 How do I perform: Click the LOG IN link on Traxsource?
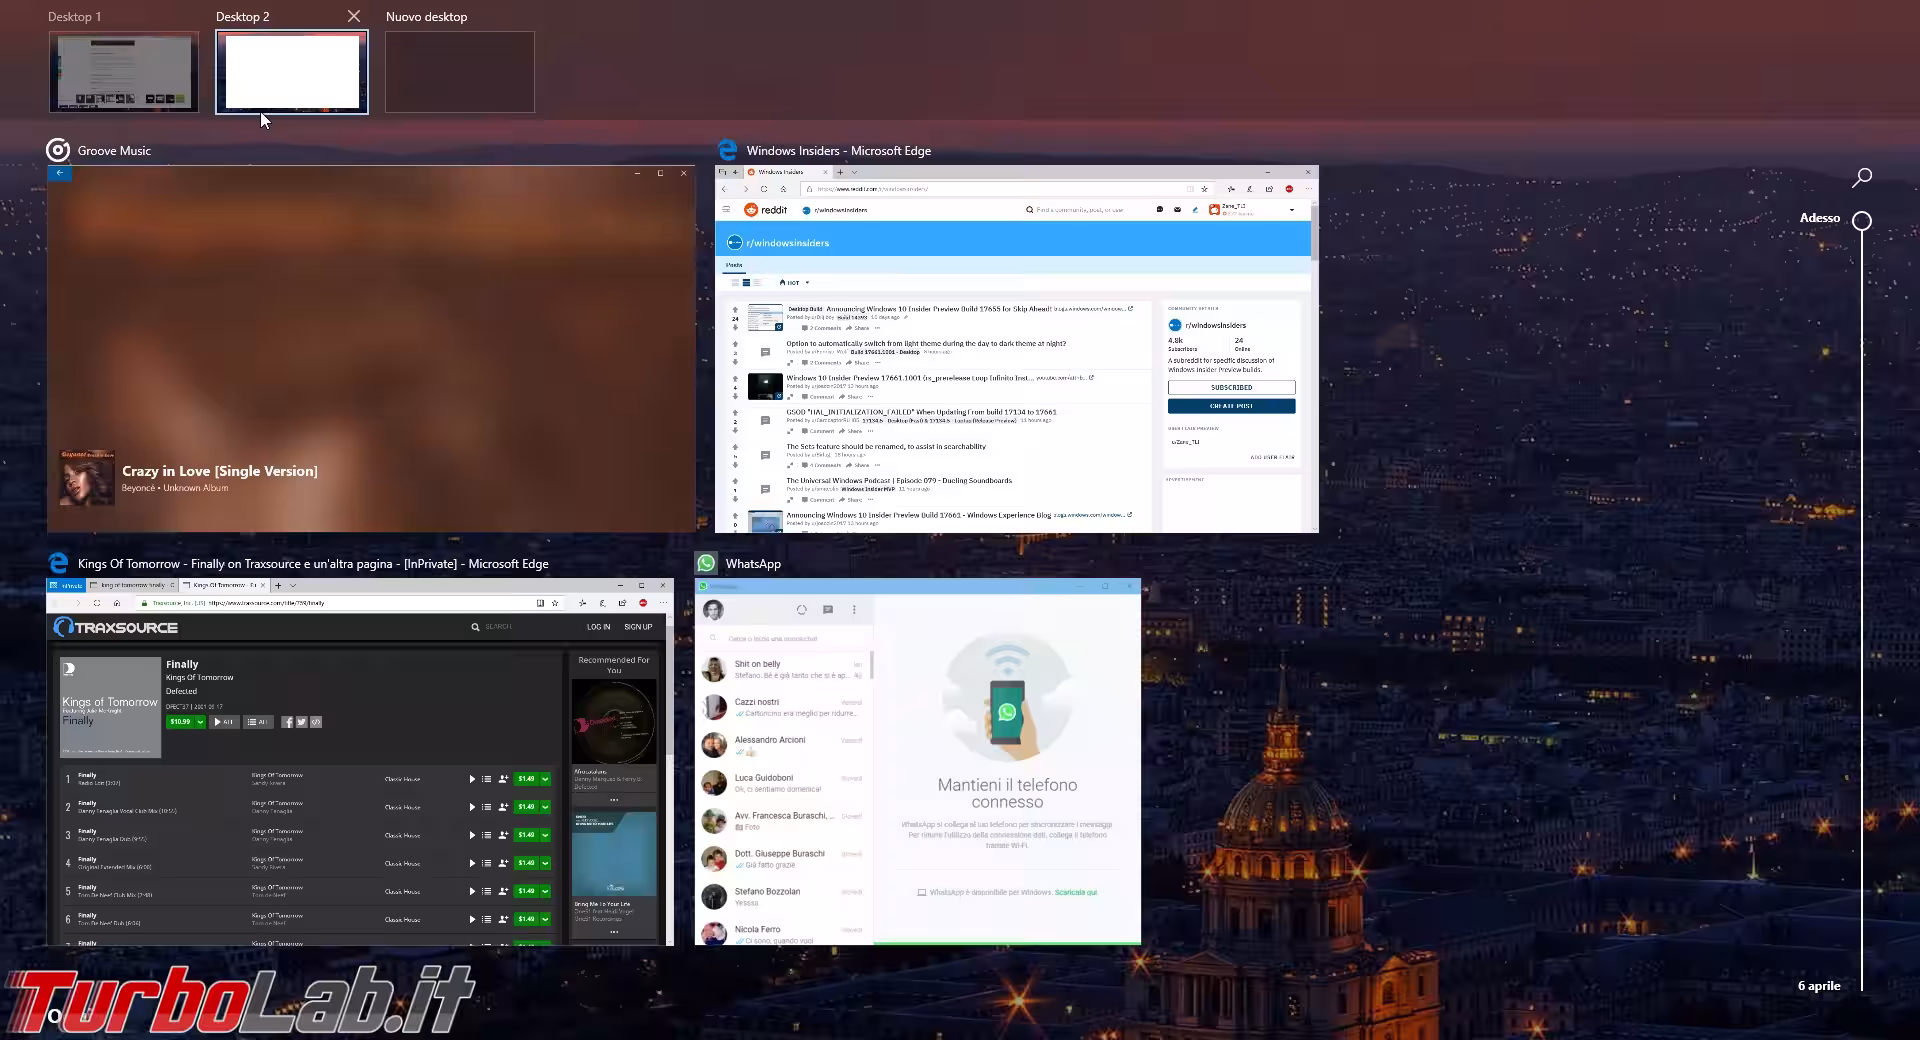point(598,627)
